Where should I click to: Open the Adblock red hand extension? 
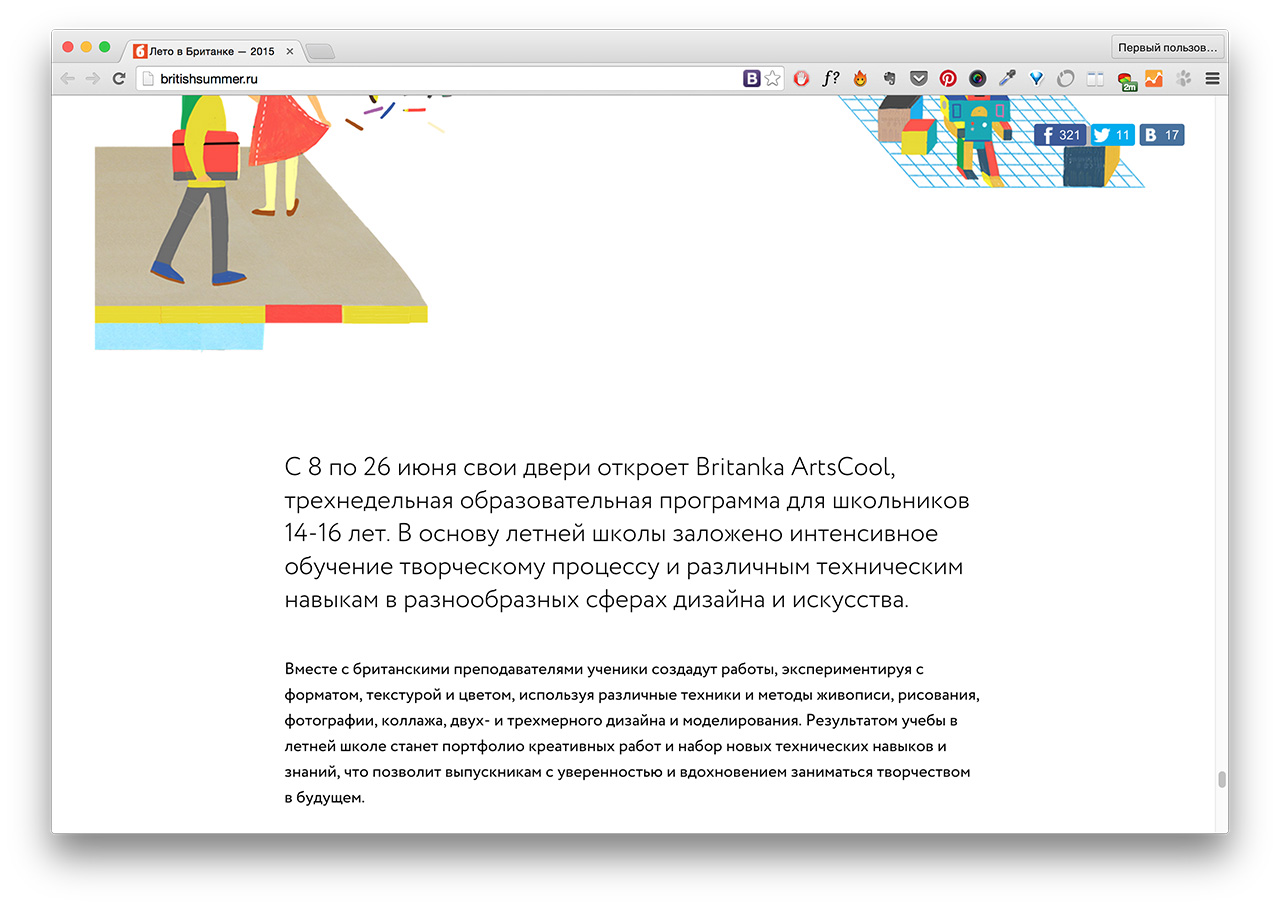[801, 78]
